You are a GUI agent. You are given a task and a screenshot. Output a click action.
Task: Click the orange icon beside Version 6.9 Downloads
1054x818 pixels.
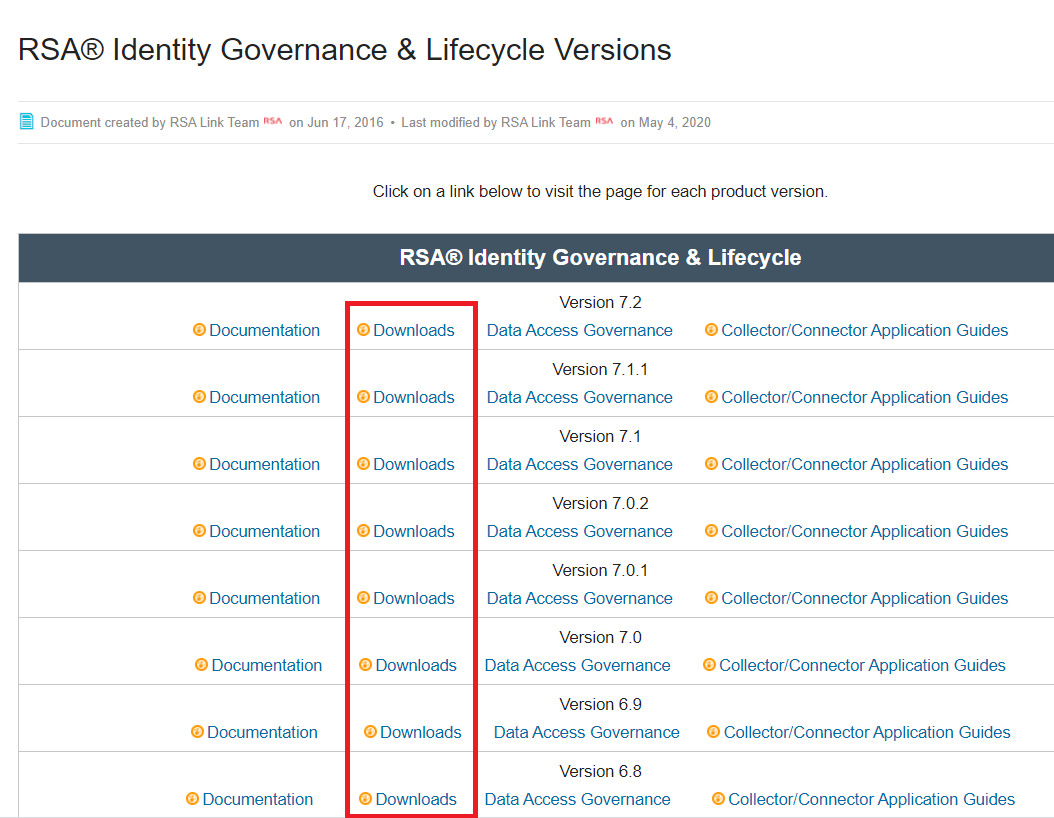coord(370,732)
